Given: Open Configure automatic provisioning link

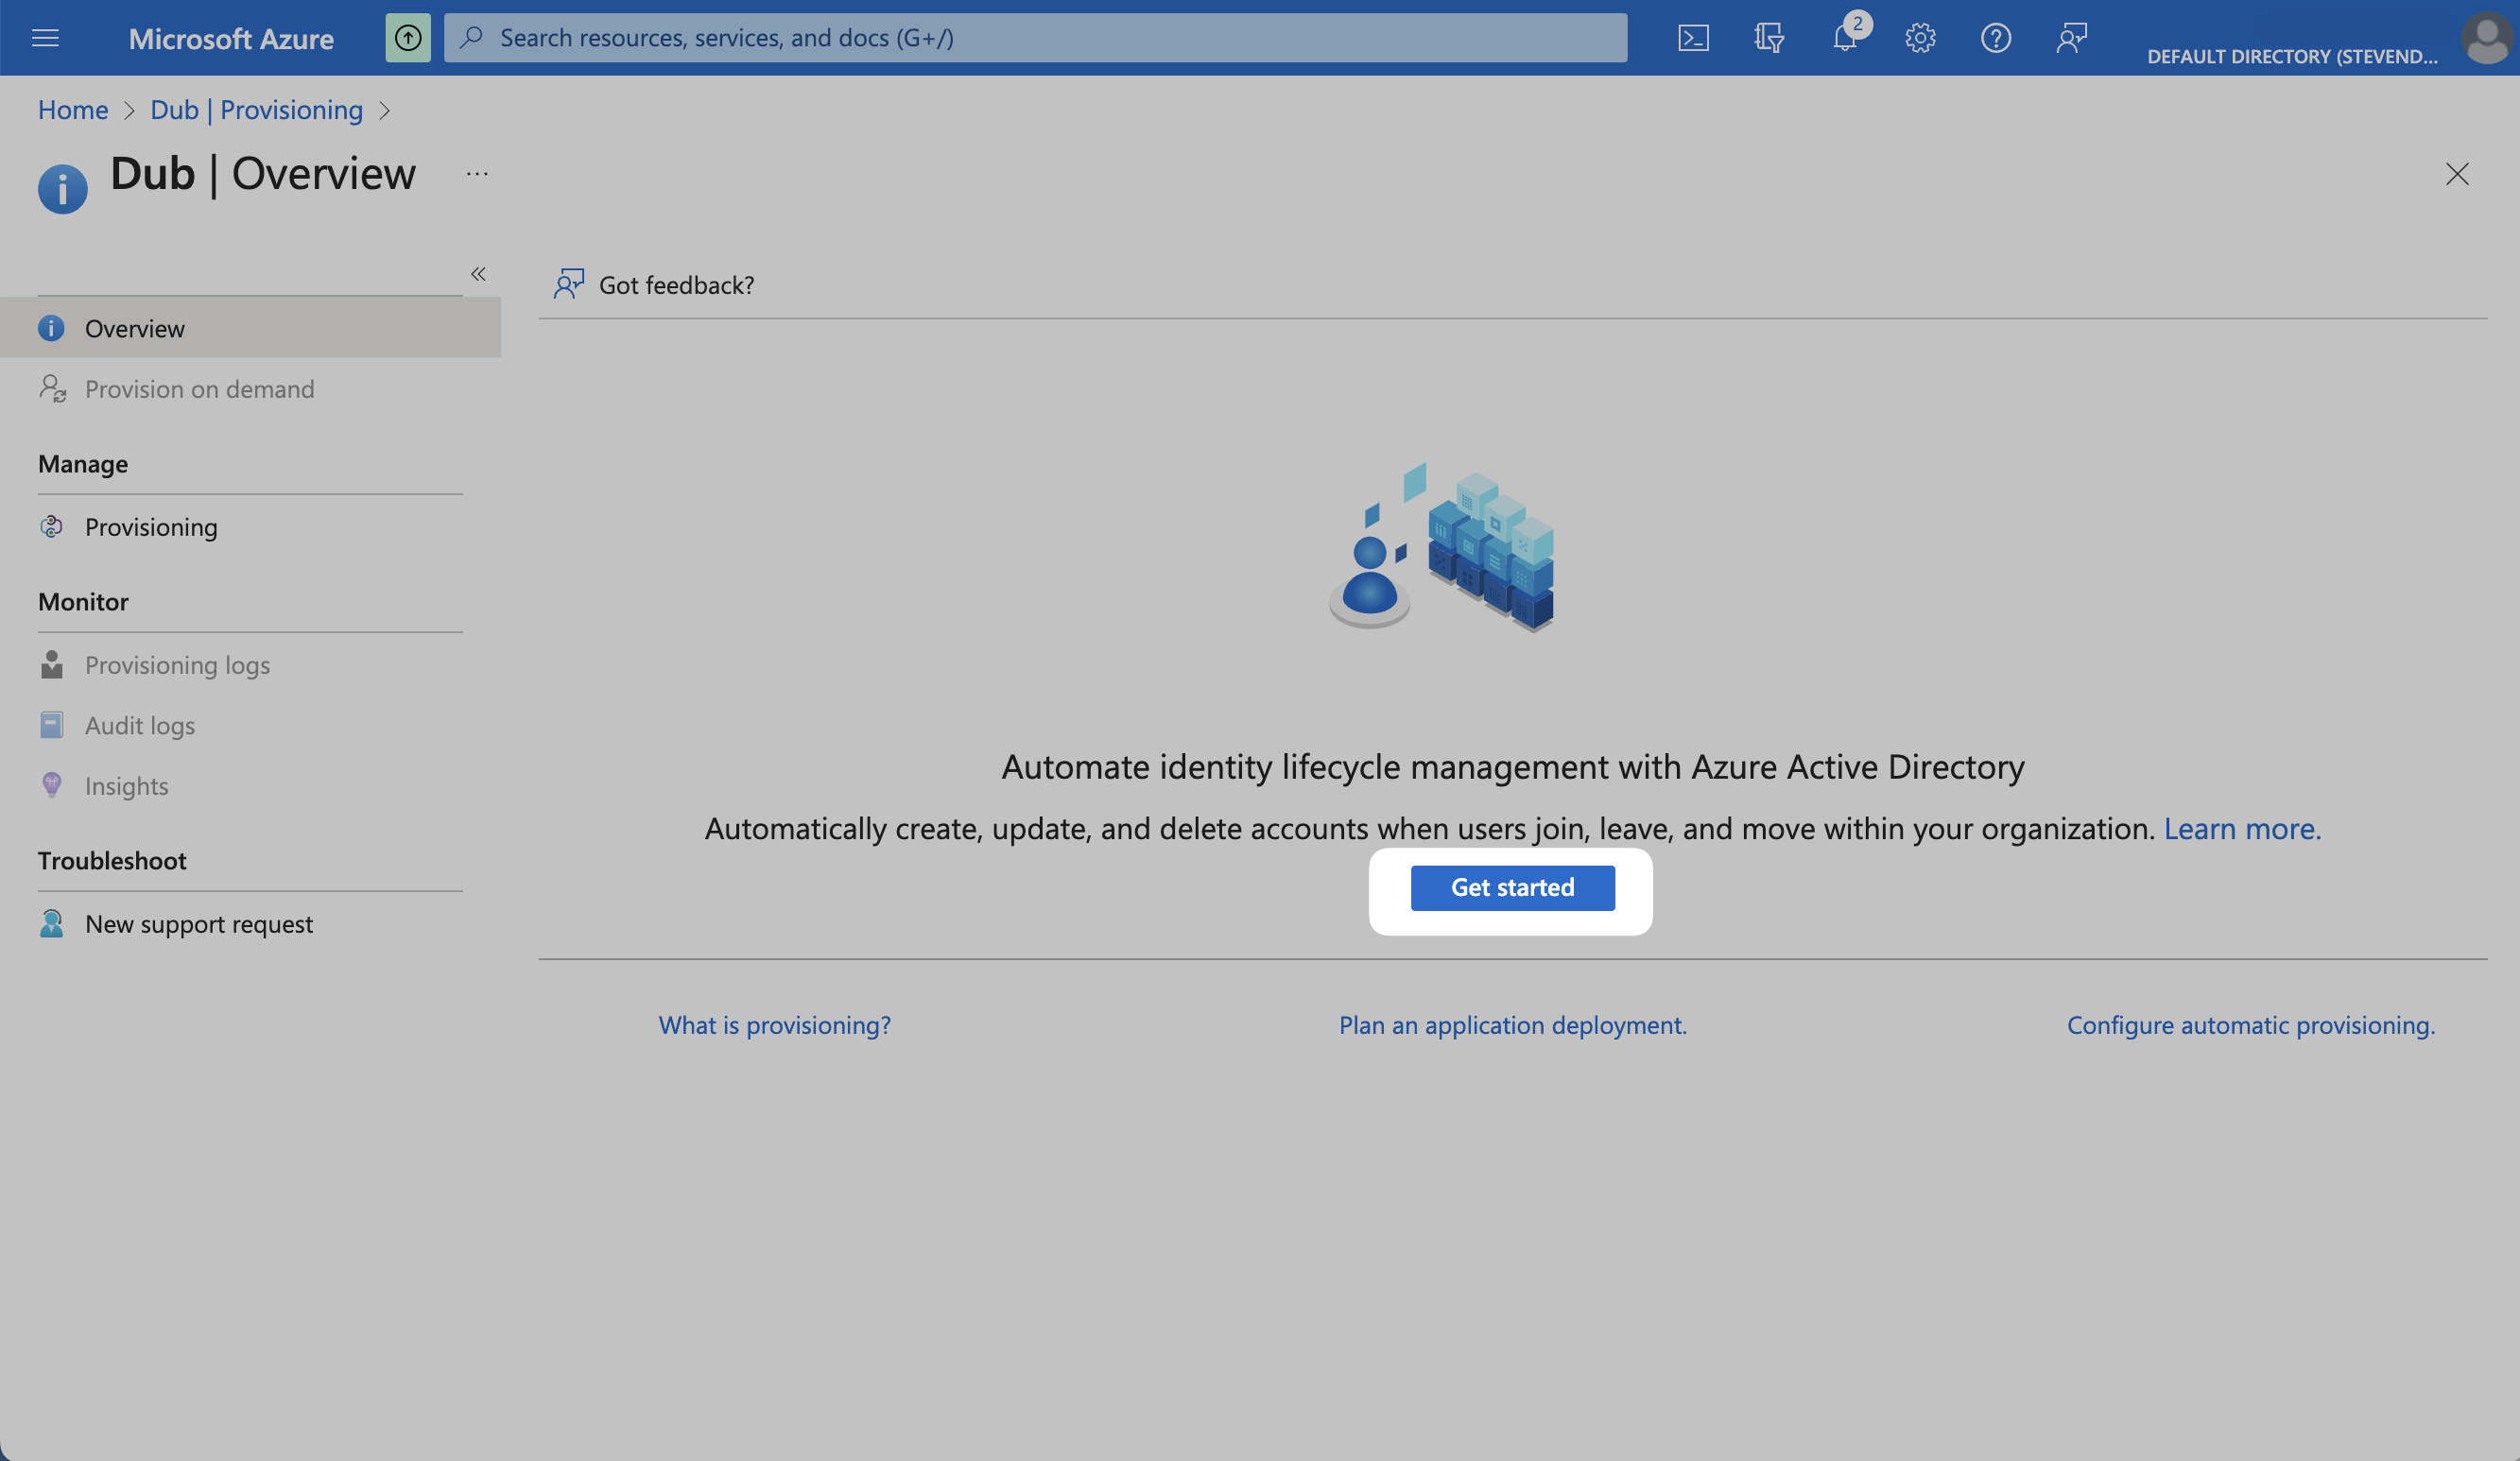Looking at the screenshot, I should tap(2251, 1023).
